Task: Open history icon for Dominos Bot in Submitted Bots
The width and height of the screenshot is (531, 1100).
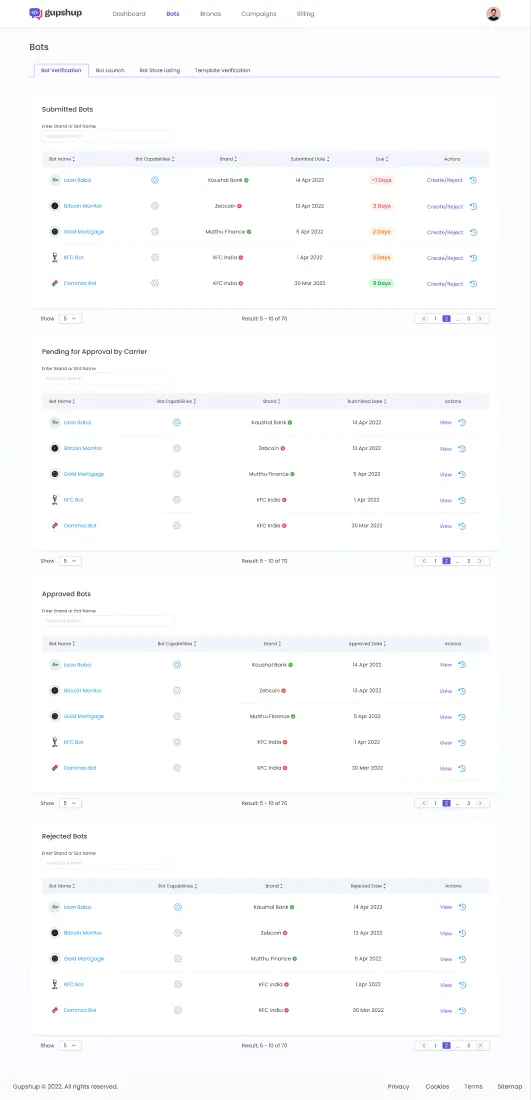Action: click(473, 284)
